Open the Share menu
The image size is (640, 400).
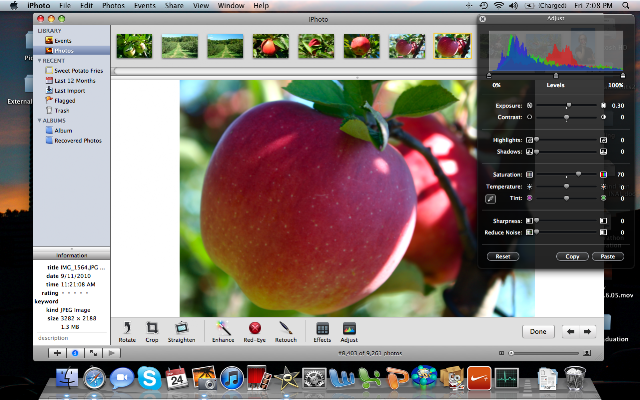pos(174,5)
